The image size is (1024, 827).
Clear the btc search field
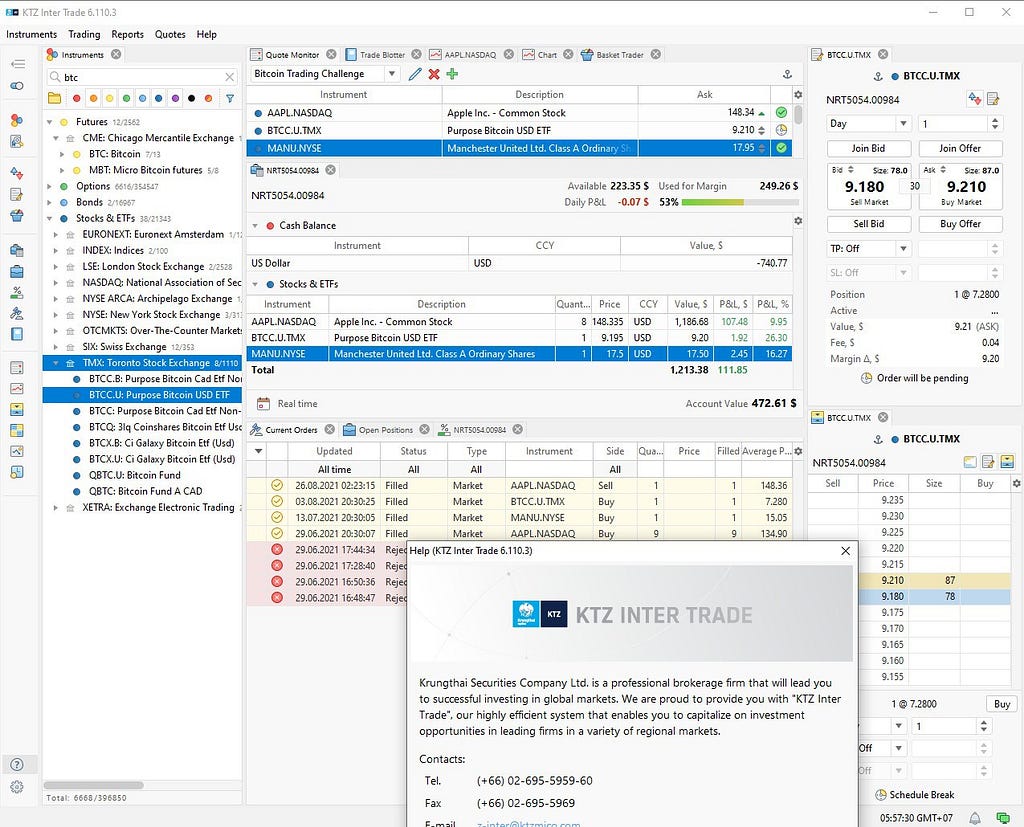(230, 77)
